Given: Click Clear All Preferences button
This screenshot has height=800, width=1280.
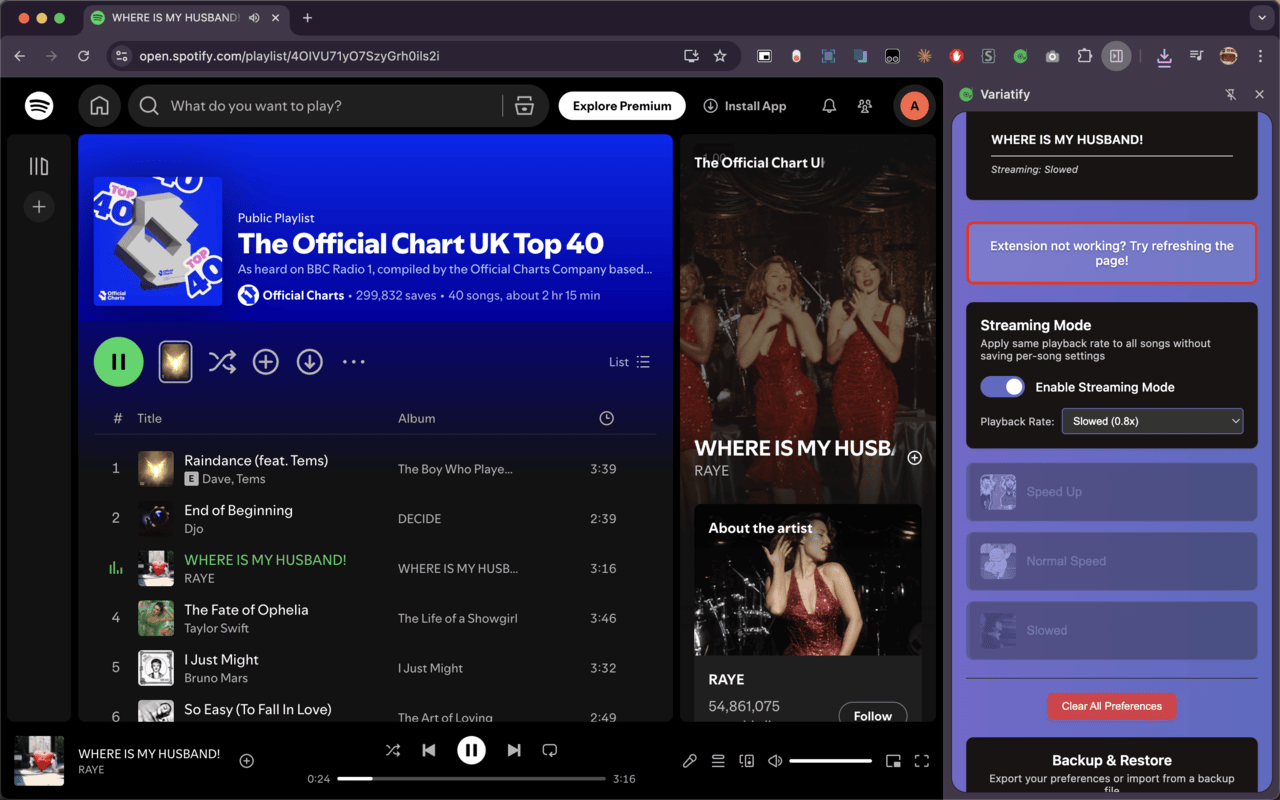Looking at the screenshot, I should pyautogui.click(x=1112, y=706).
